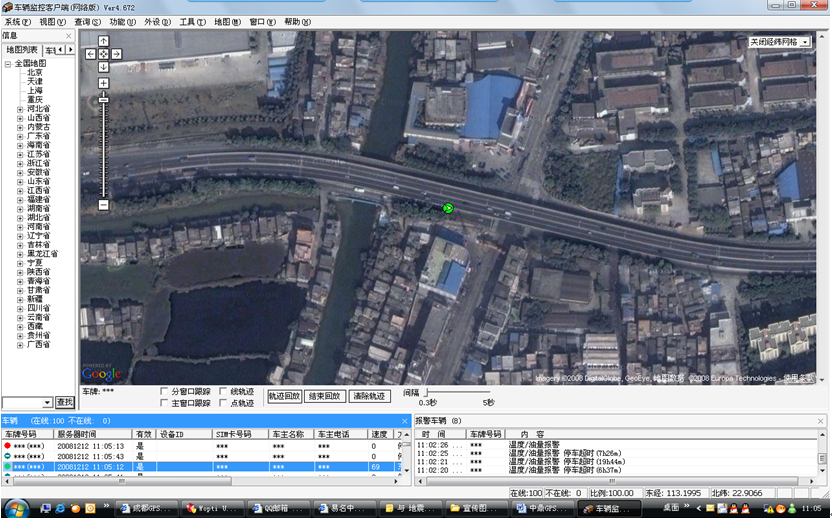Click the green vehicle marker on the map
This screenshot has width=832, height=520.
point(448,208)
